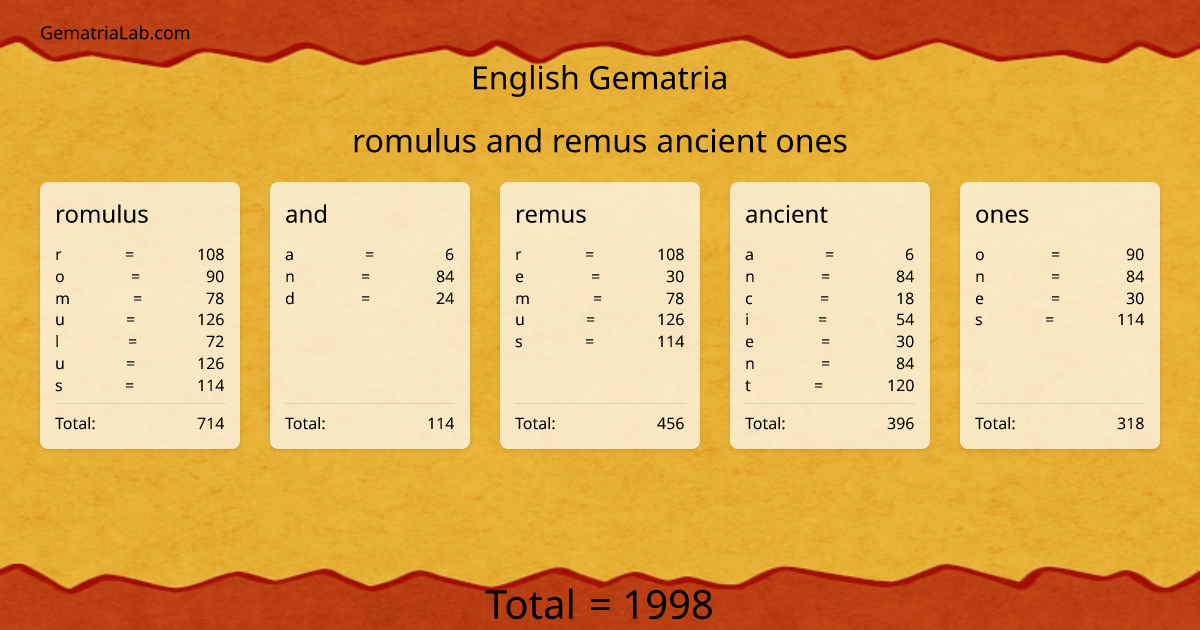The height and width of the screenshot is (630, 1200).
Task: Click value 72 for letter l in romulus
Action: [x=215, y=342]
